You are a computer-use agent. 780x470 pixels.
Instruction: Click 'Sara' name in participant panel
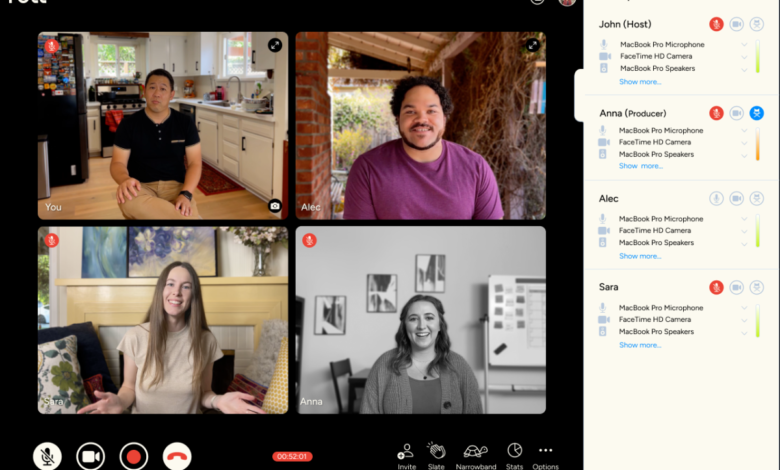(x=608, y=287)
